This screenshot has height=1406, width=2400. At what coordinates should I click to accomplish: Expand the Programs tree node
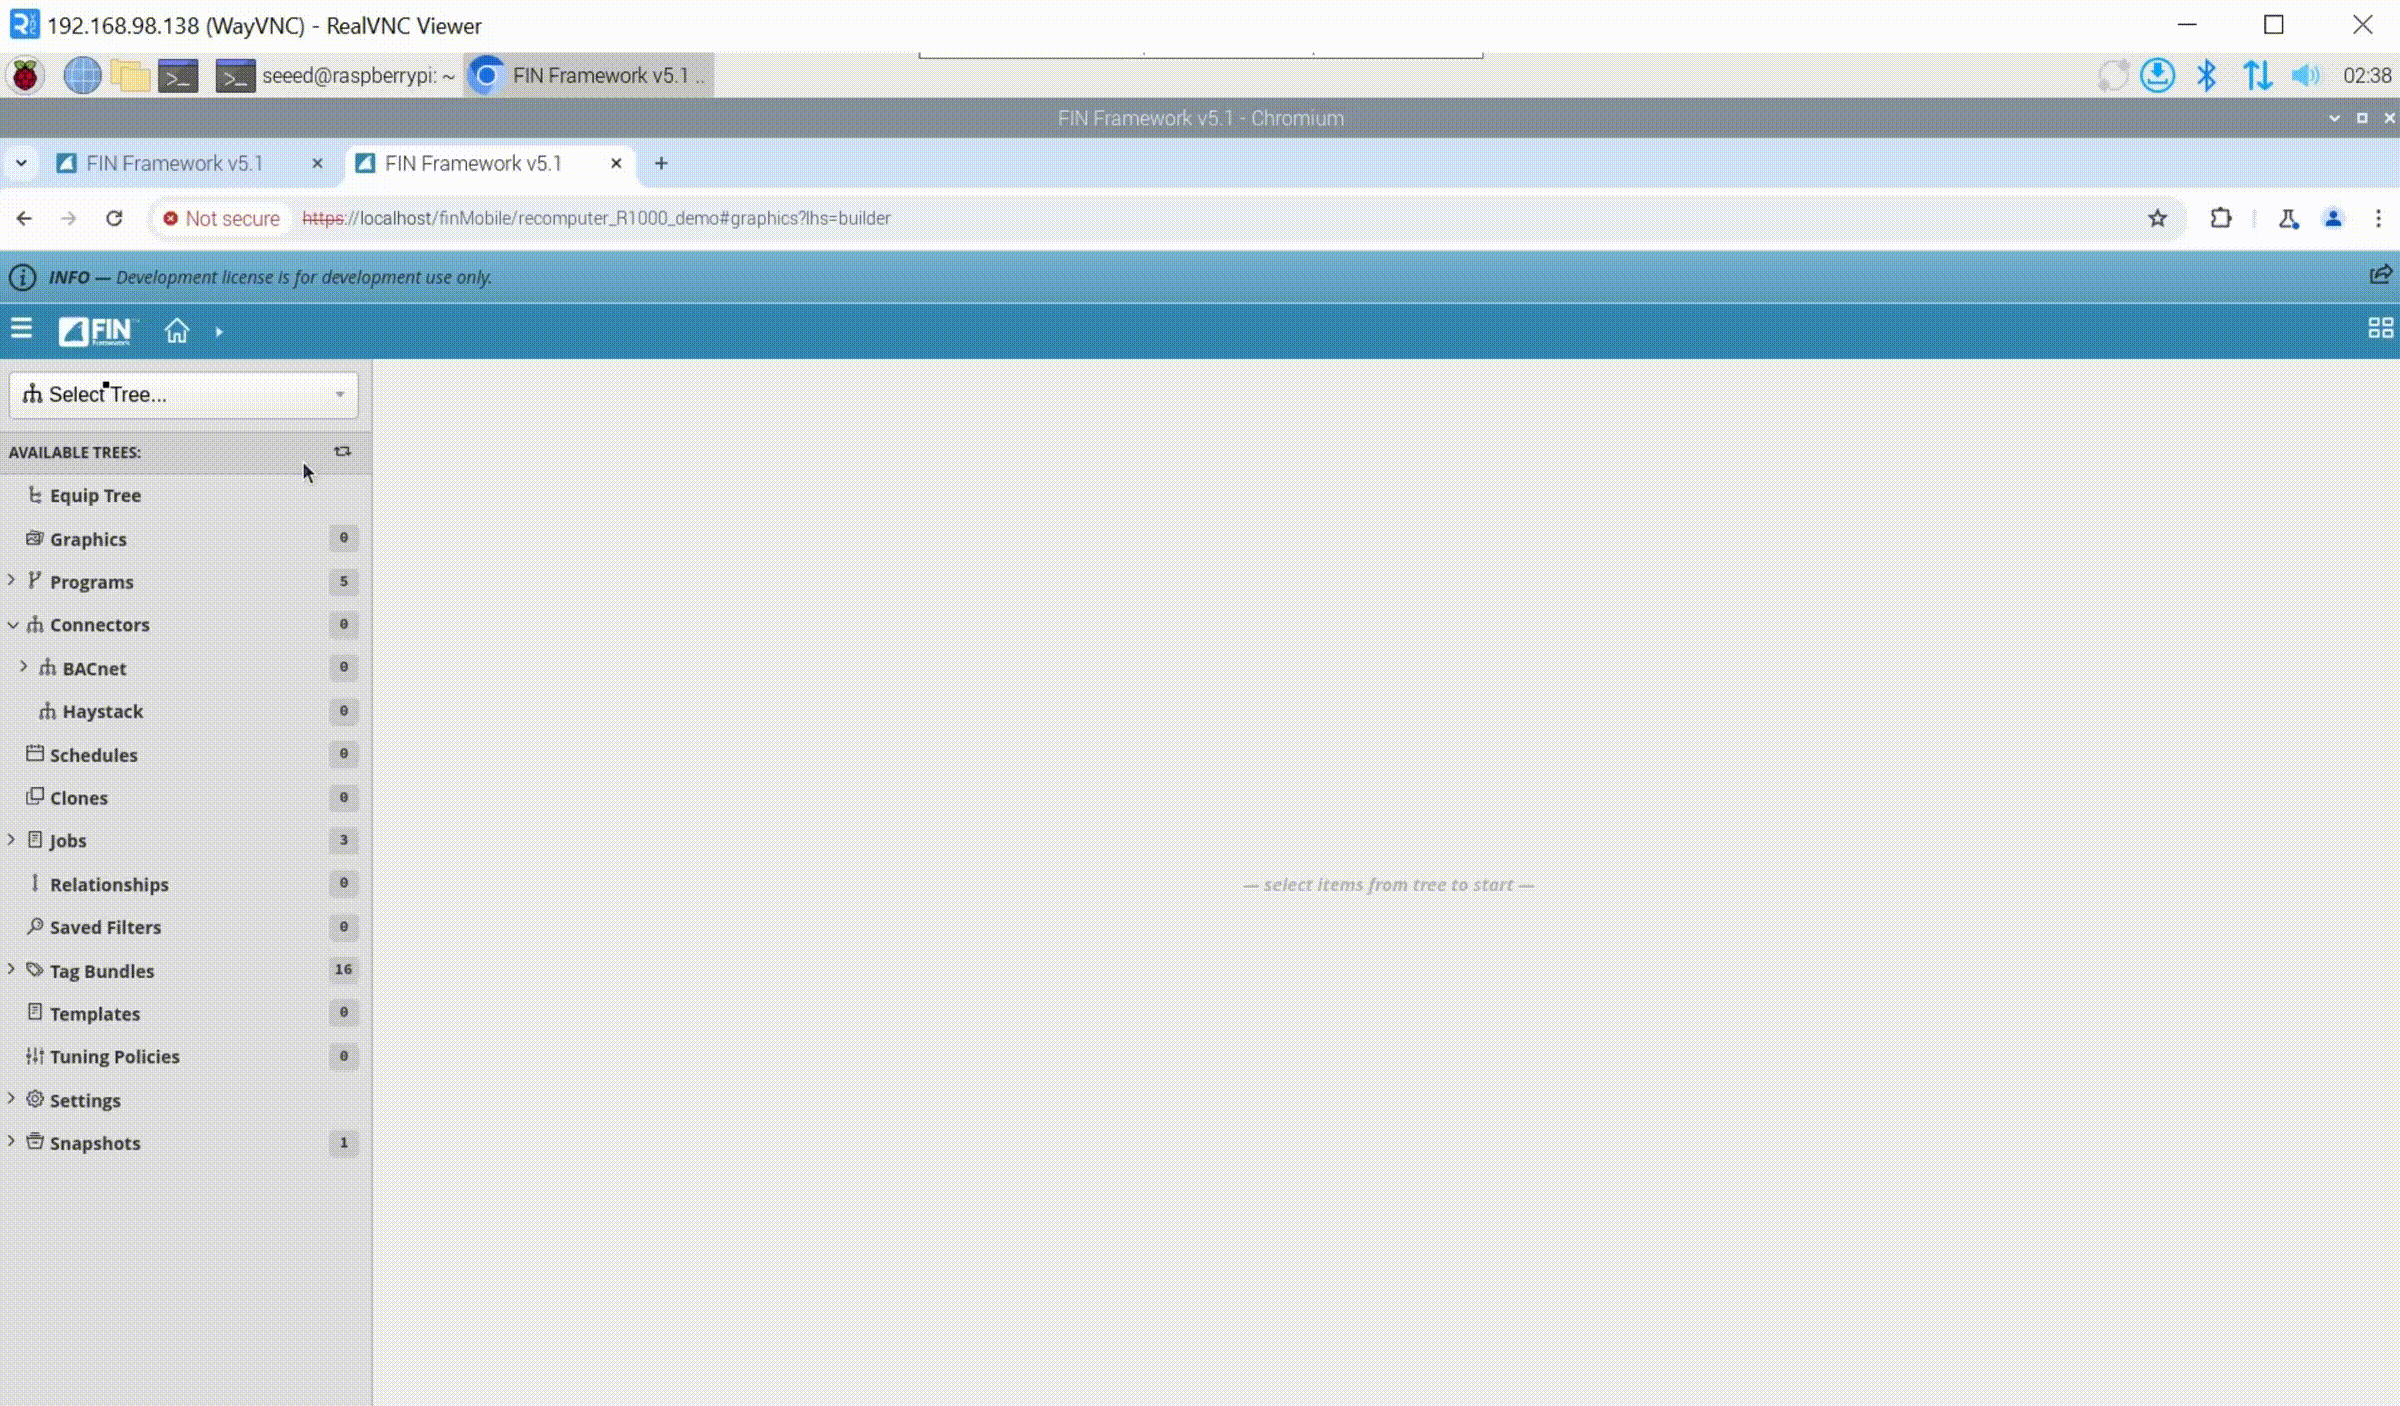pyautogui.click(x=12, y=581)
